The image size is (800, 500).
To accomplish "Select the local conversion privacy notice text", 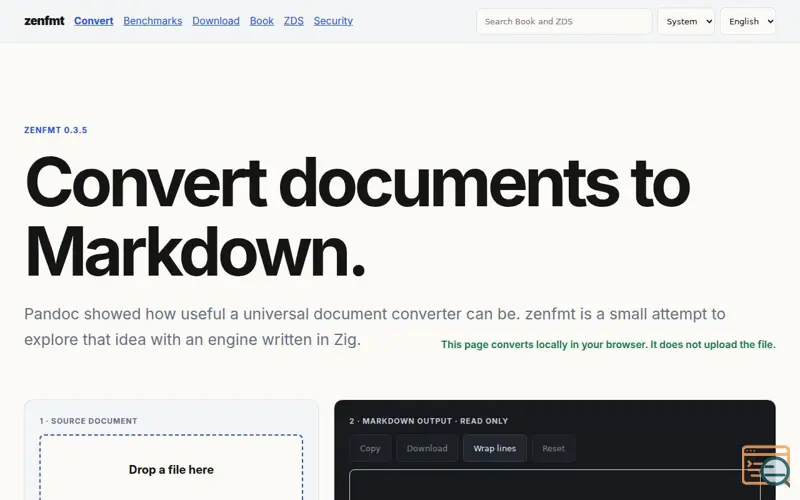I will coord(608,344).
